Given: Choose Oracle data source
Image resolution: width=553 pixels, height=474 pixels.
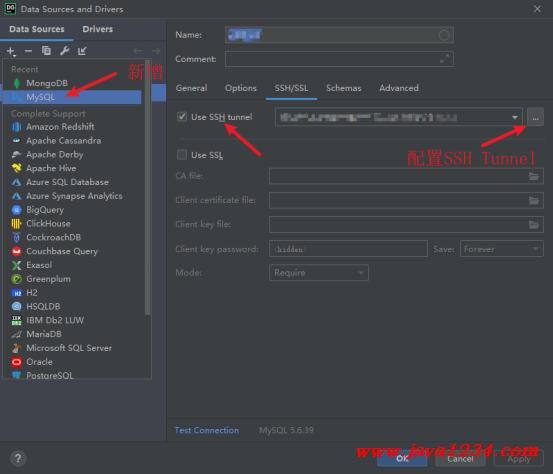Looking at the screenshot, I should [x=73, y=362].
